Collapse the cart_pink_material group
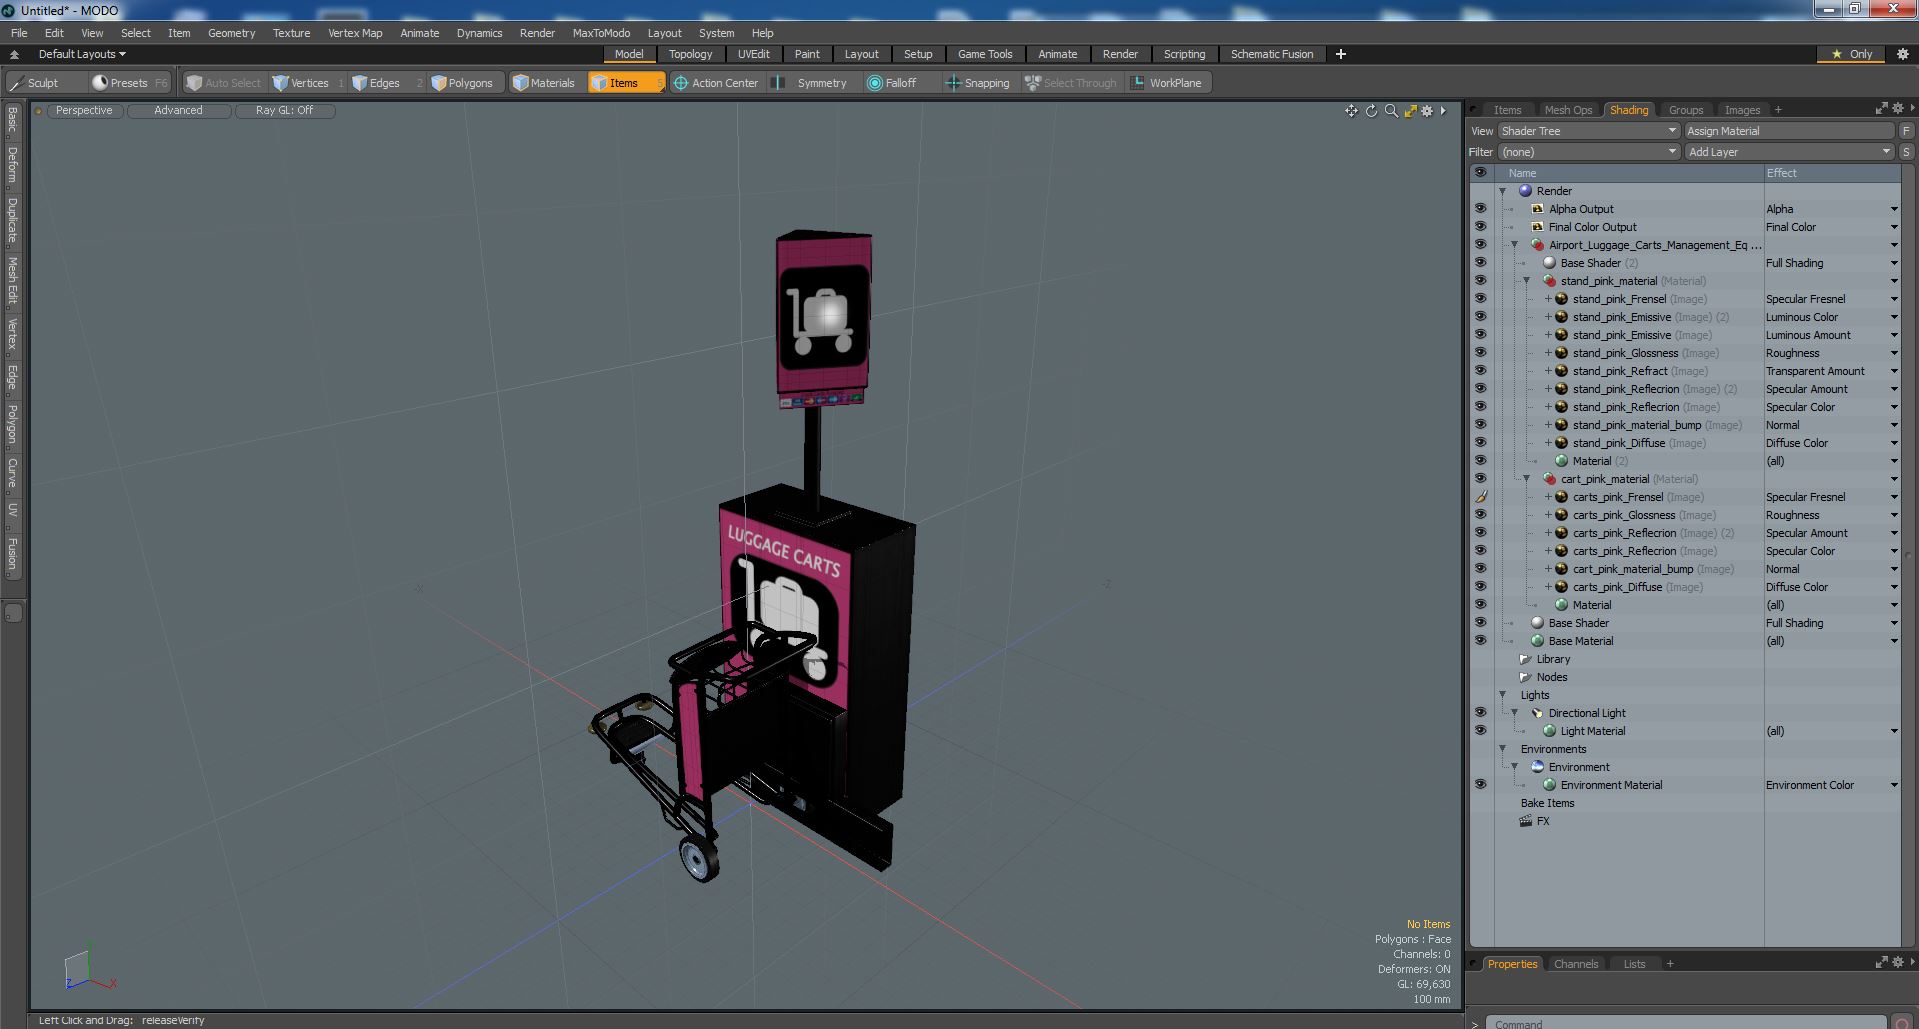 [1526, 479]
